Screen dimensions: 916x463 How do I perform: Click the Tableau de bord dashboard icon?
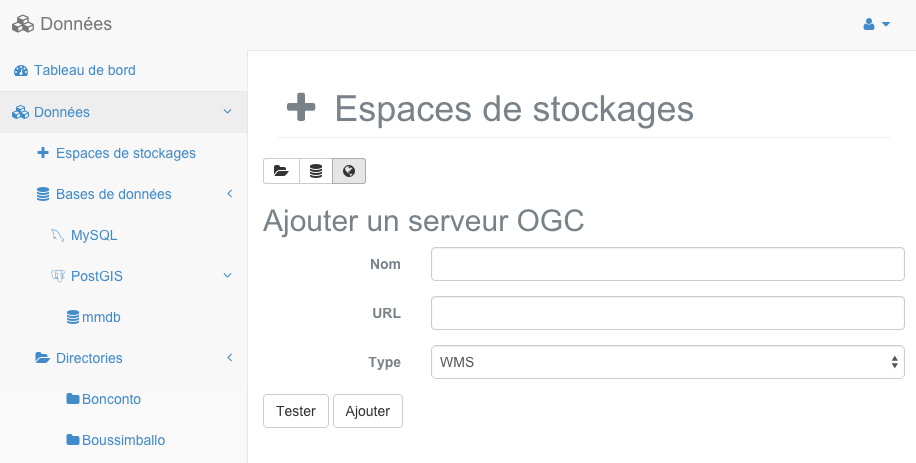pyautogui.click(x=20, y=71)
